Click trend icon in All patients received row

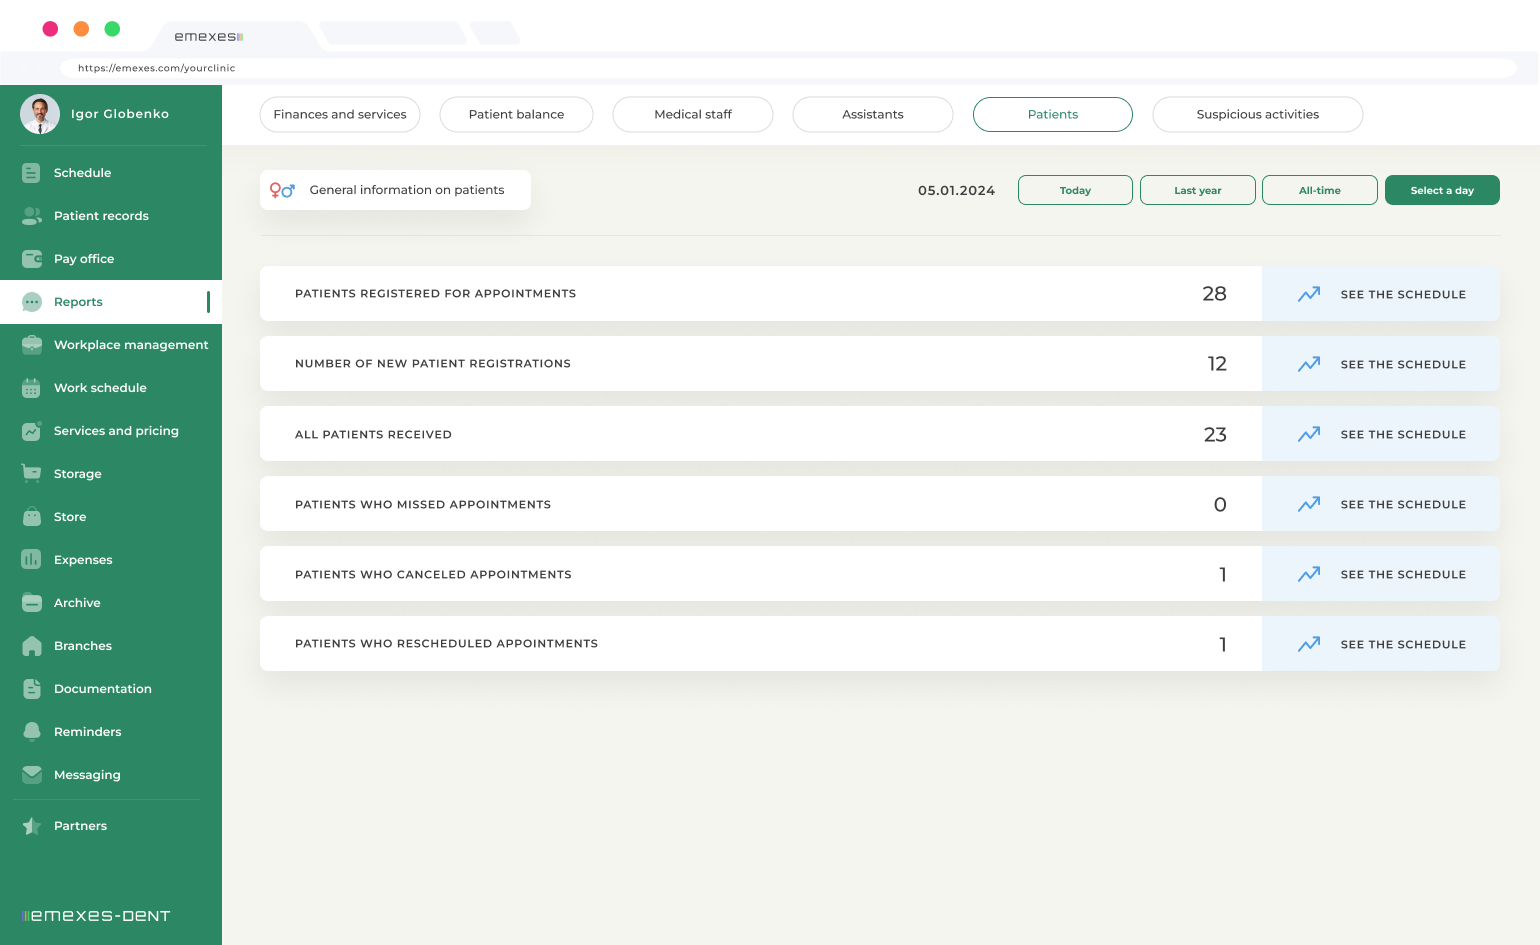[x=1309, y=434]
